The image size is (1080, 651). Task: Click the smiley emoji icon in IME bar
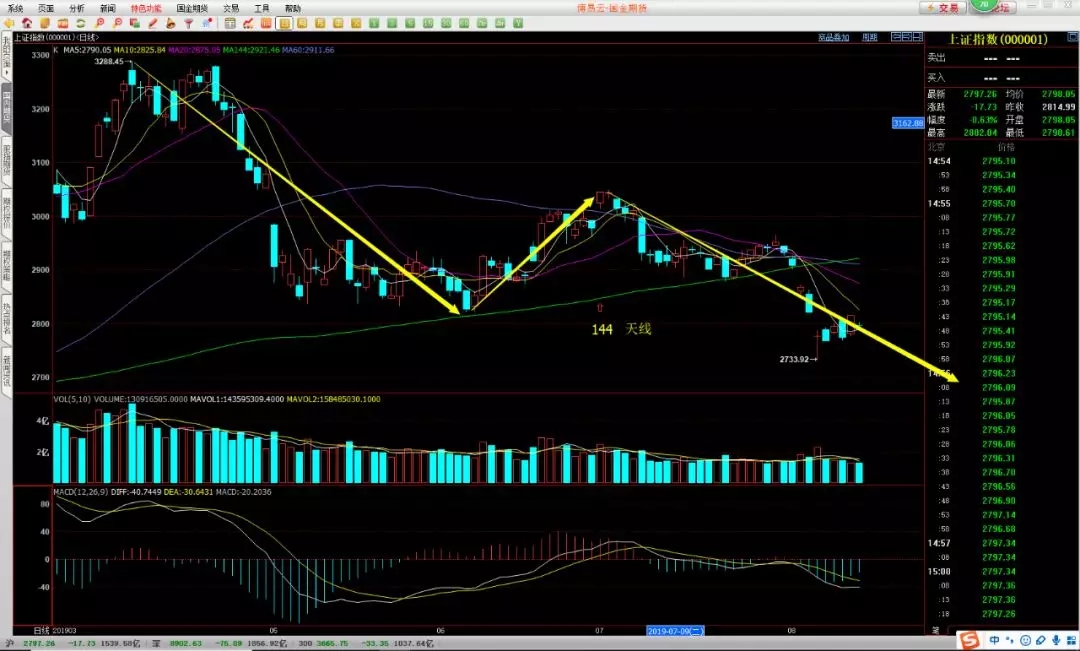click(1026, 641)
